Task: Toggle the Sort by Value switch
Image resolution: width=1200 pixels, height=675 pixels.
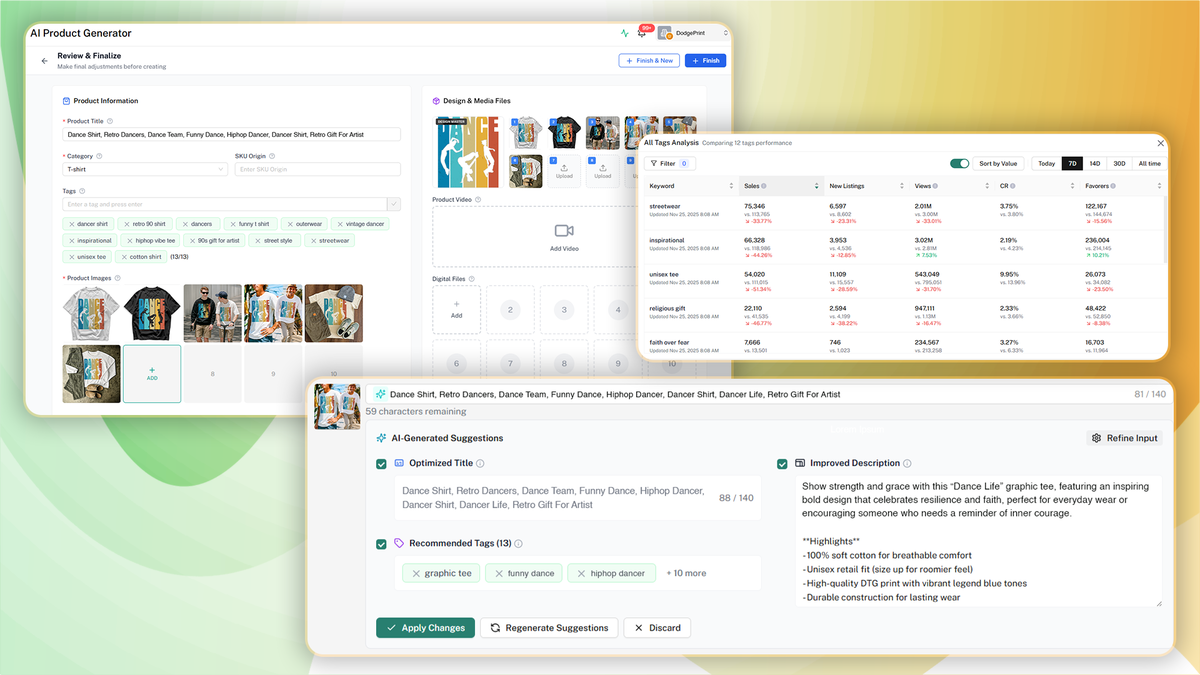Action: click(959, 163)
